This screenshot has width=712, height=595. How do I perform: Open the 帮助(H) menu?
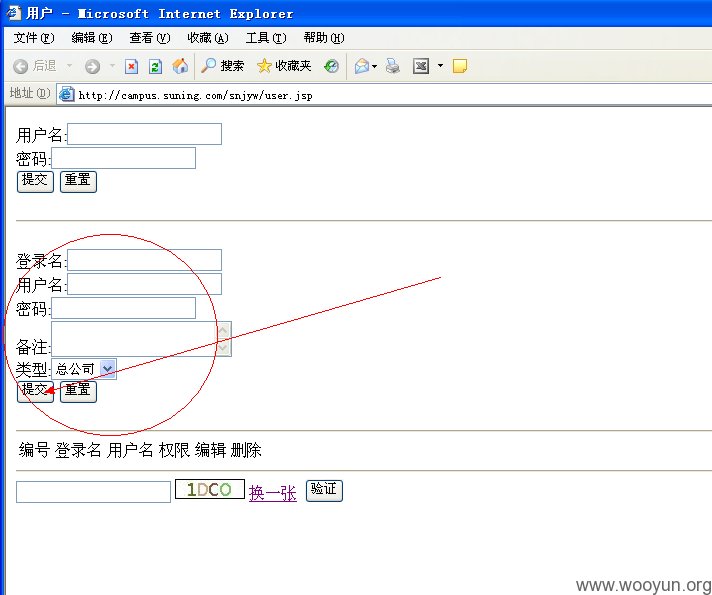tap(324, 38)
